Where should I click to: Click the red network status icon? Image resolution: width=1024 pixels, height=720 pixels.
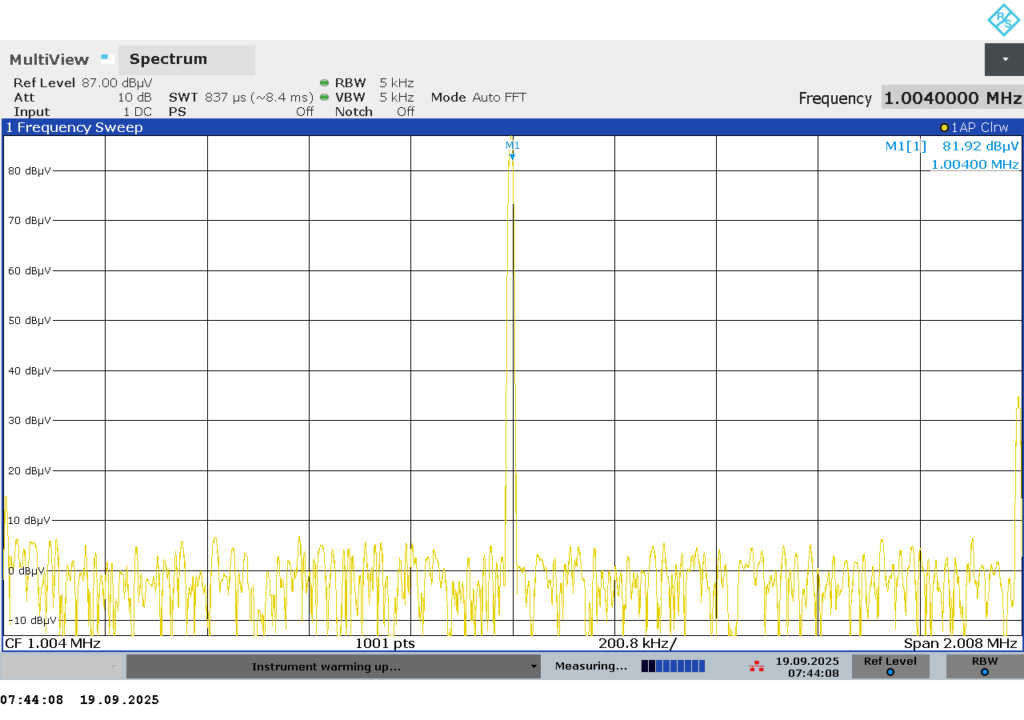(757, 666)
